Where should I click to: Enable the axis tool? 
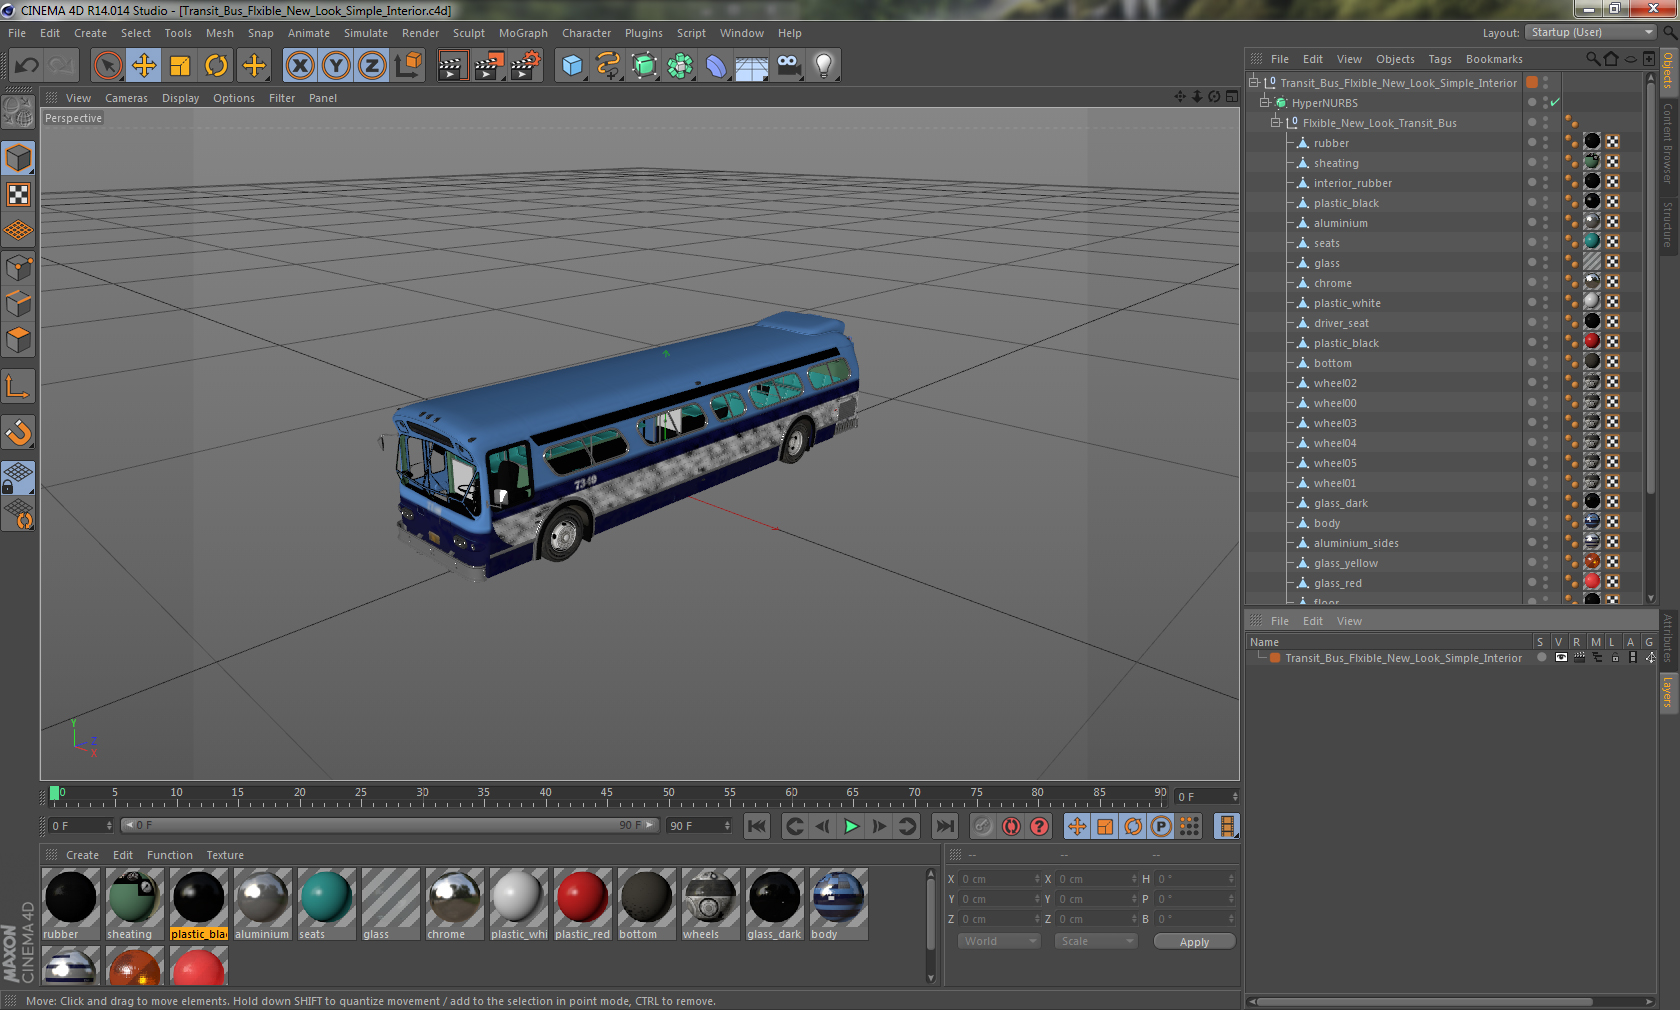(18, 386)
